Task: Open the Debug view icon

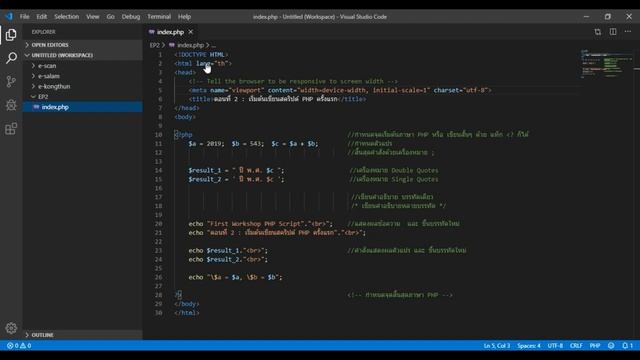Action: [11, 105]
